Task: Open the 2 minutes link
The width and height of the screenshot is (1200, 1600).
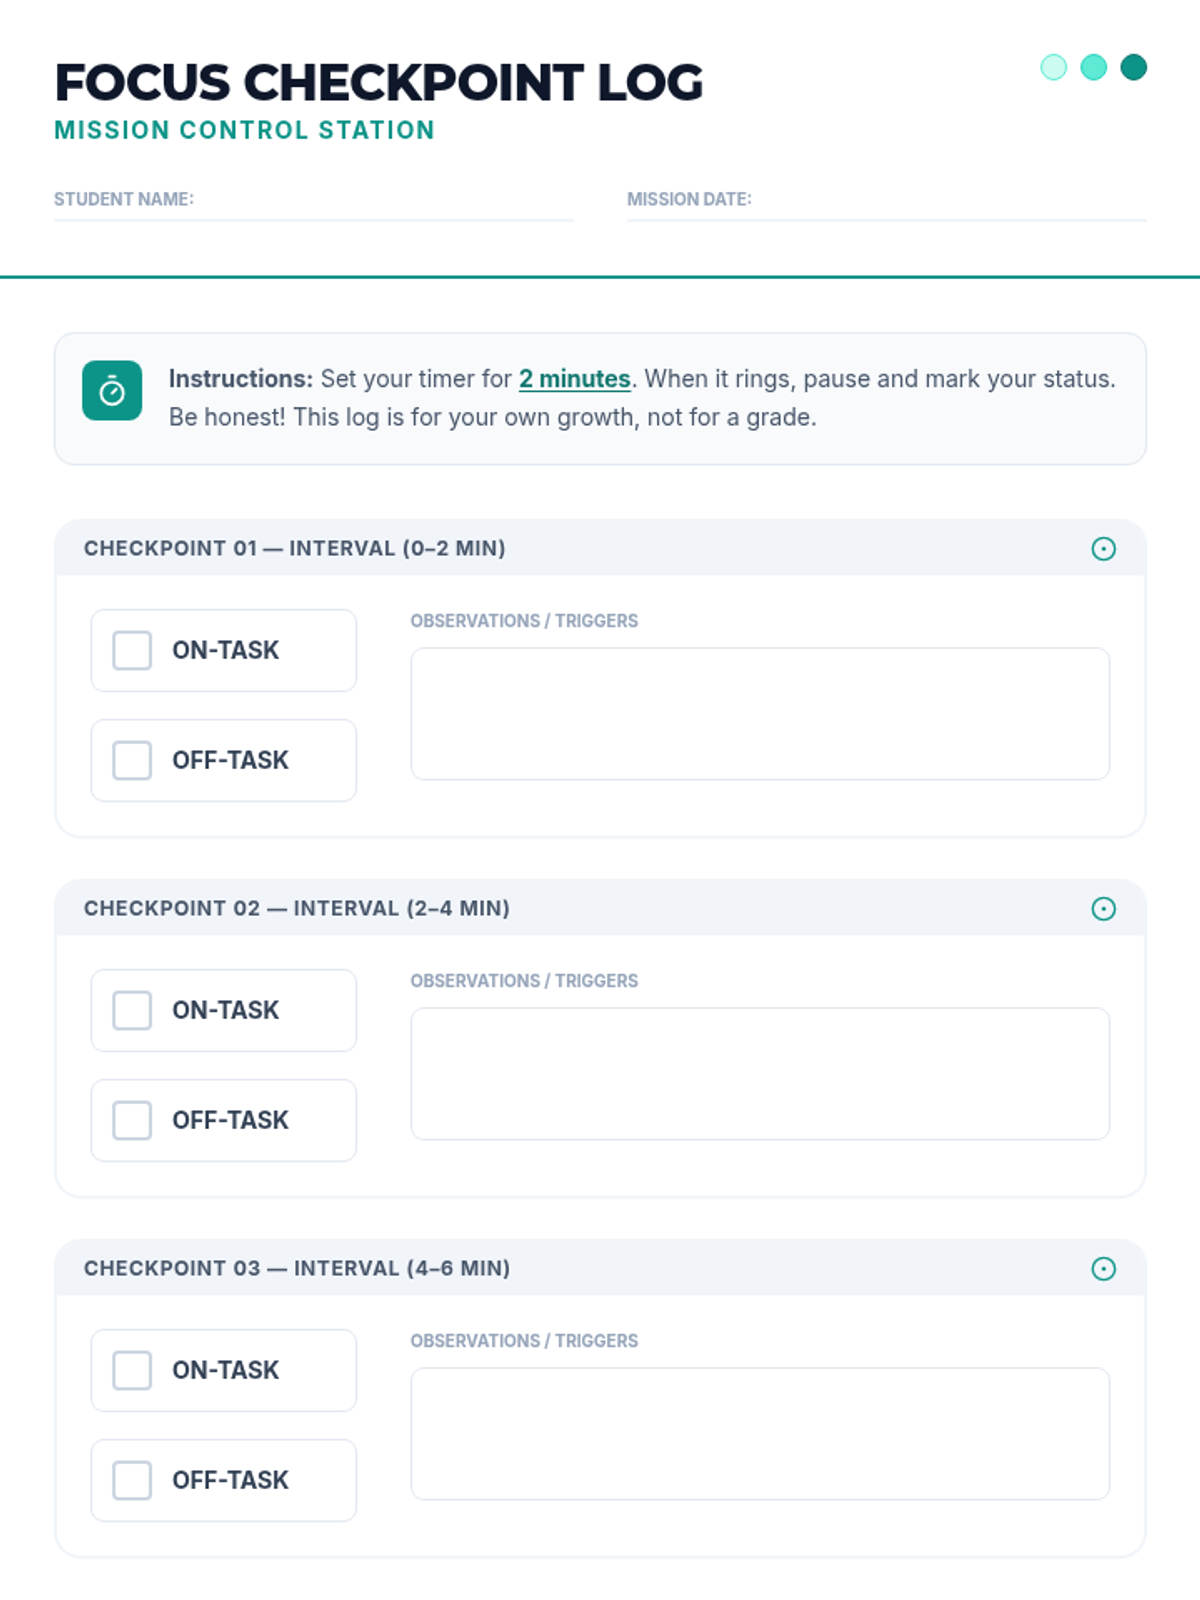Action: [x=574, y=379]
